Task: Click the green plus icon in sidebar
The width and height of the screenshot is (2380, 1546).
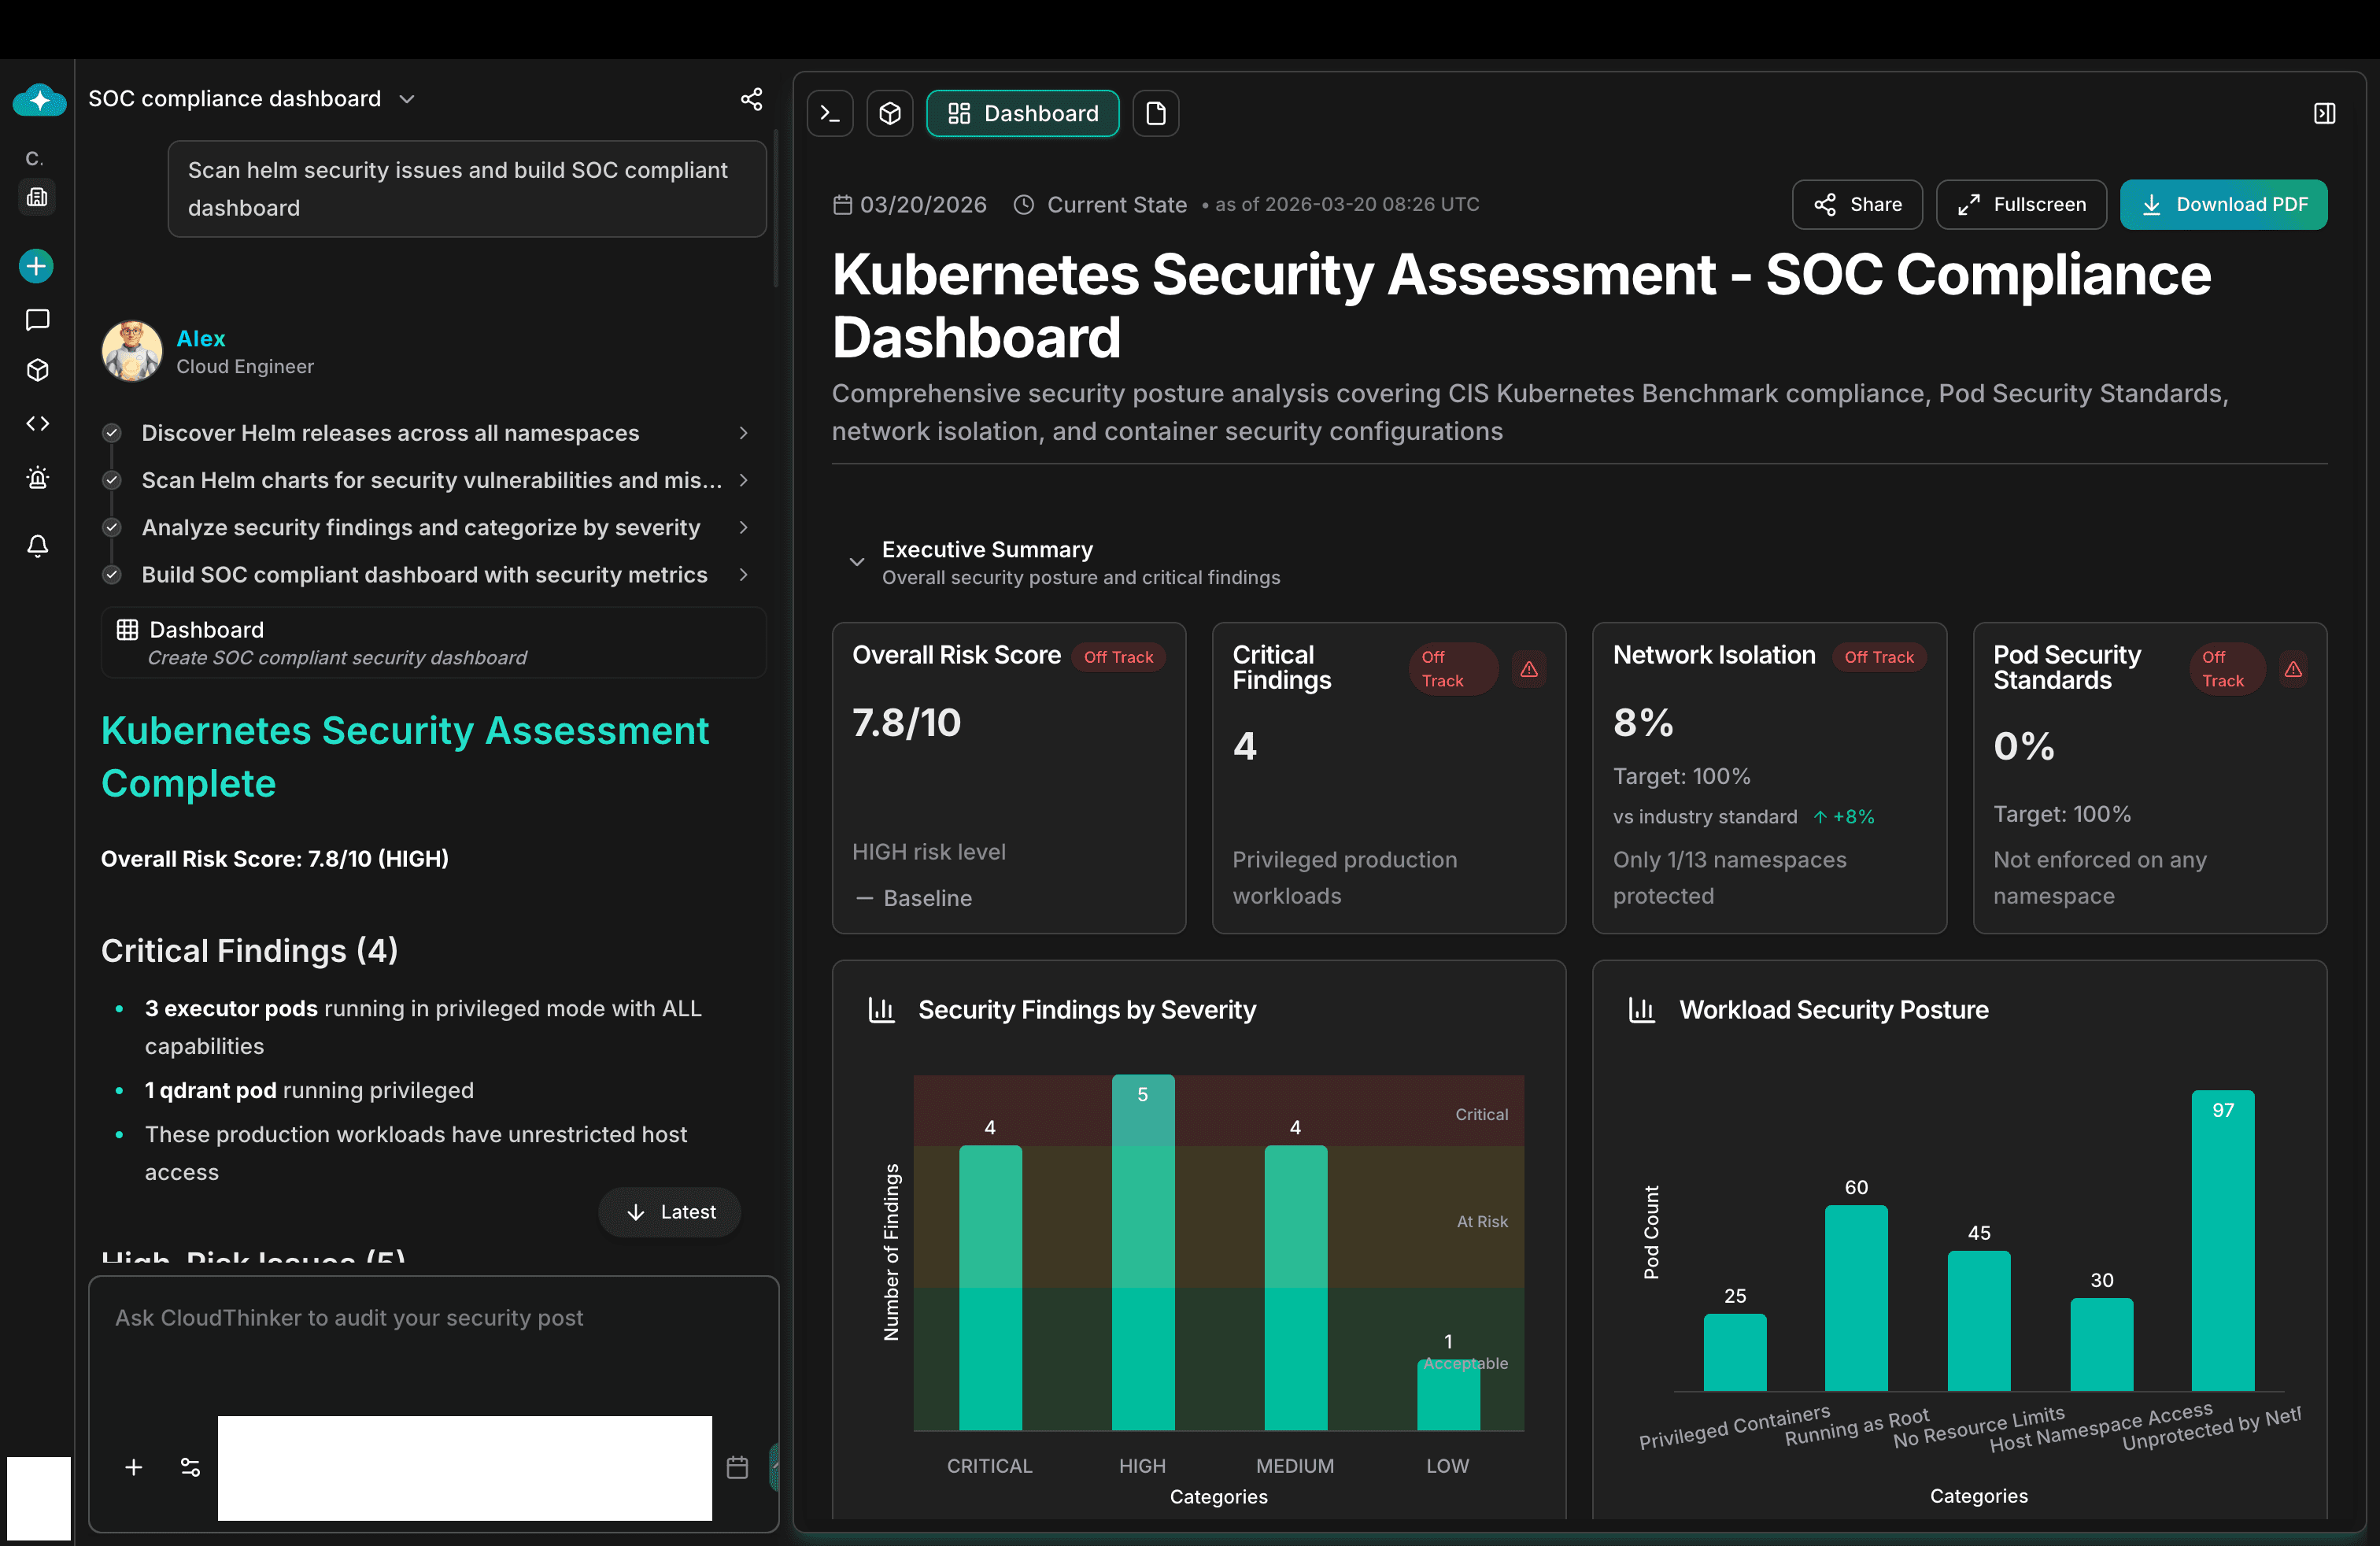Action: click(36, 266)
